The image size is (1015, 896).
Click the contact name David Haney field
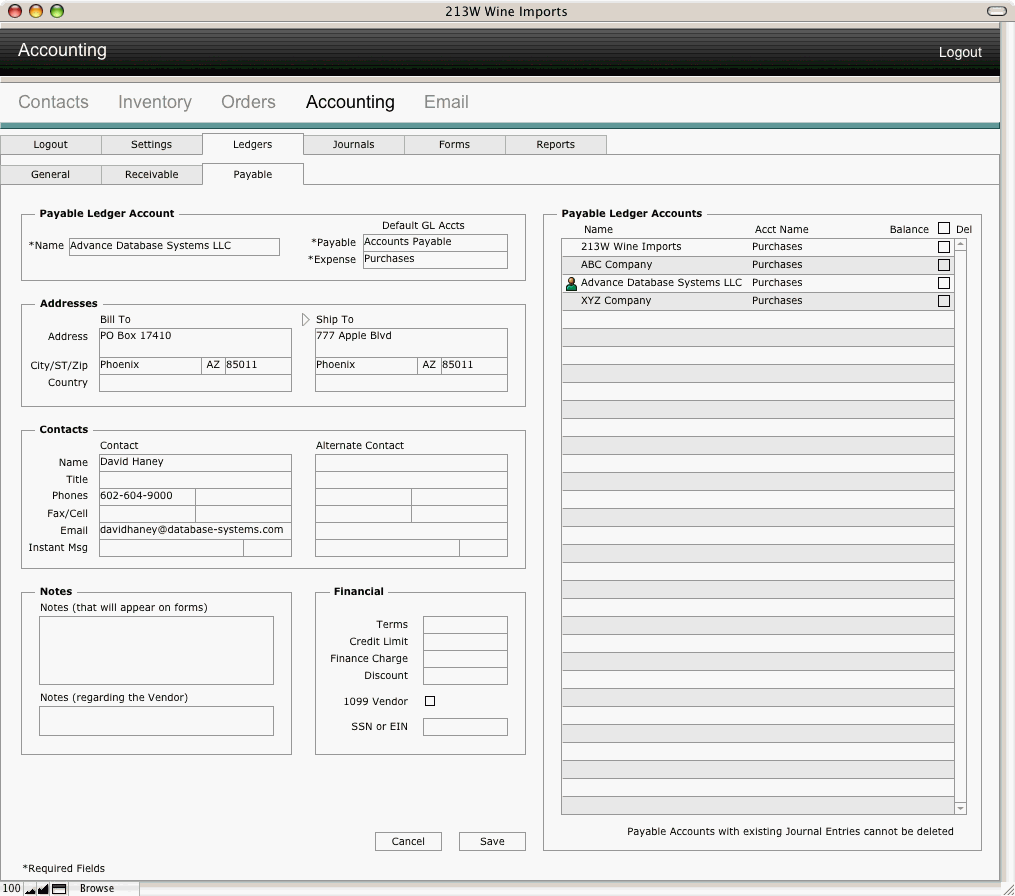tap(195, 462)
